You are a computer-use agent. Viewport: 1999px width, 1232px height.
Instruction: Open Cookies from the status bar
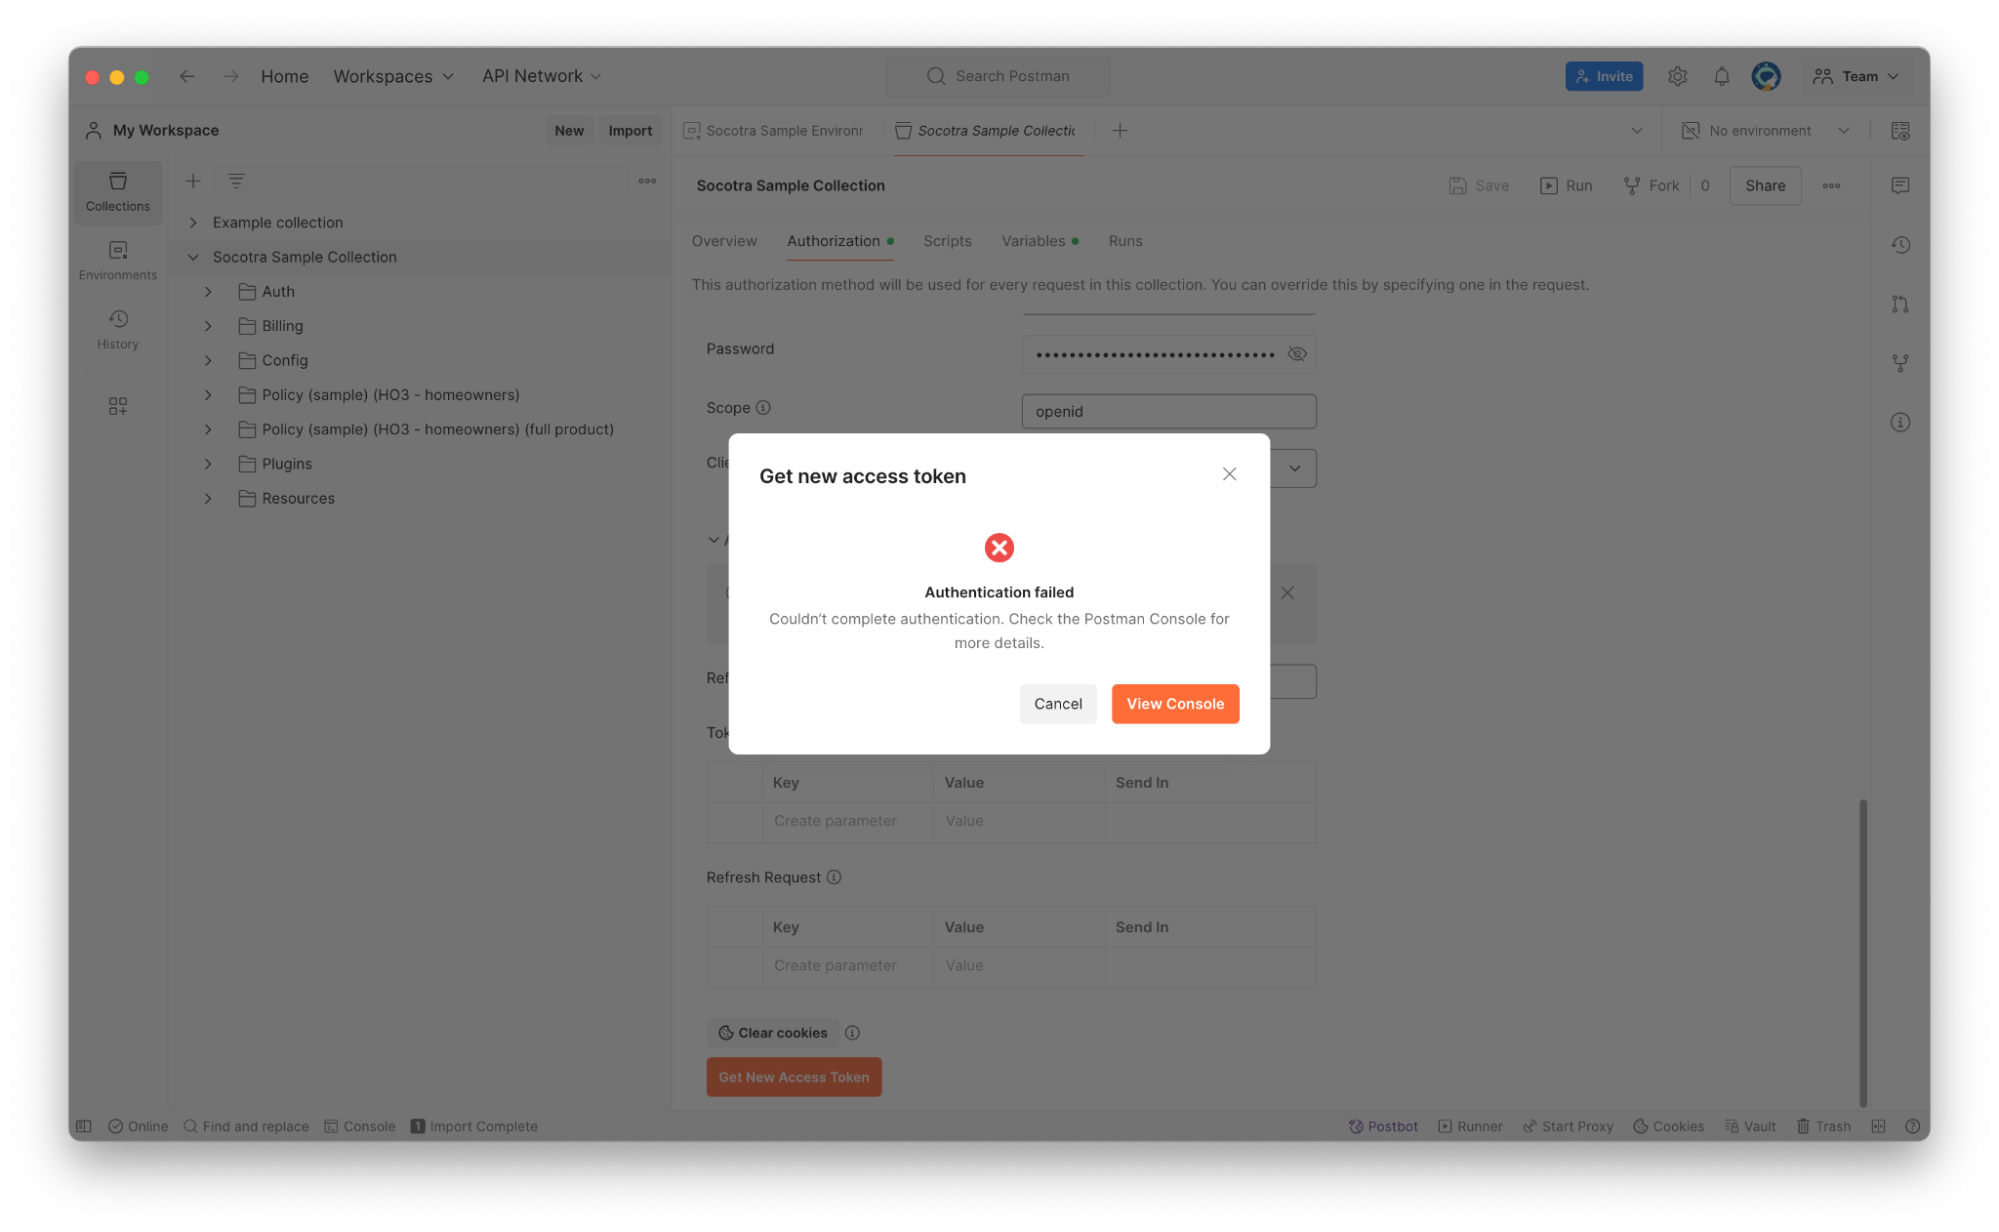[x=1668, y=1126]
